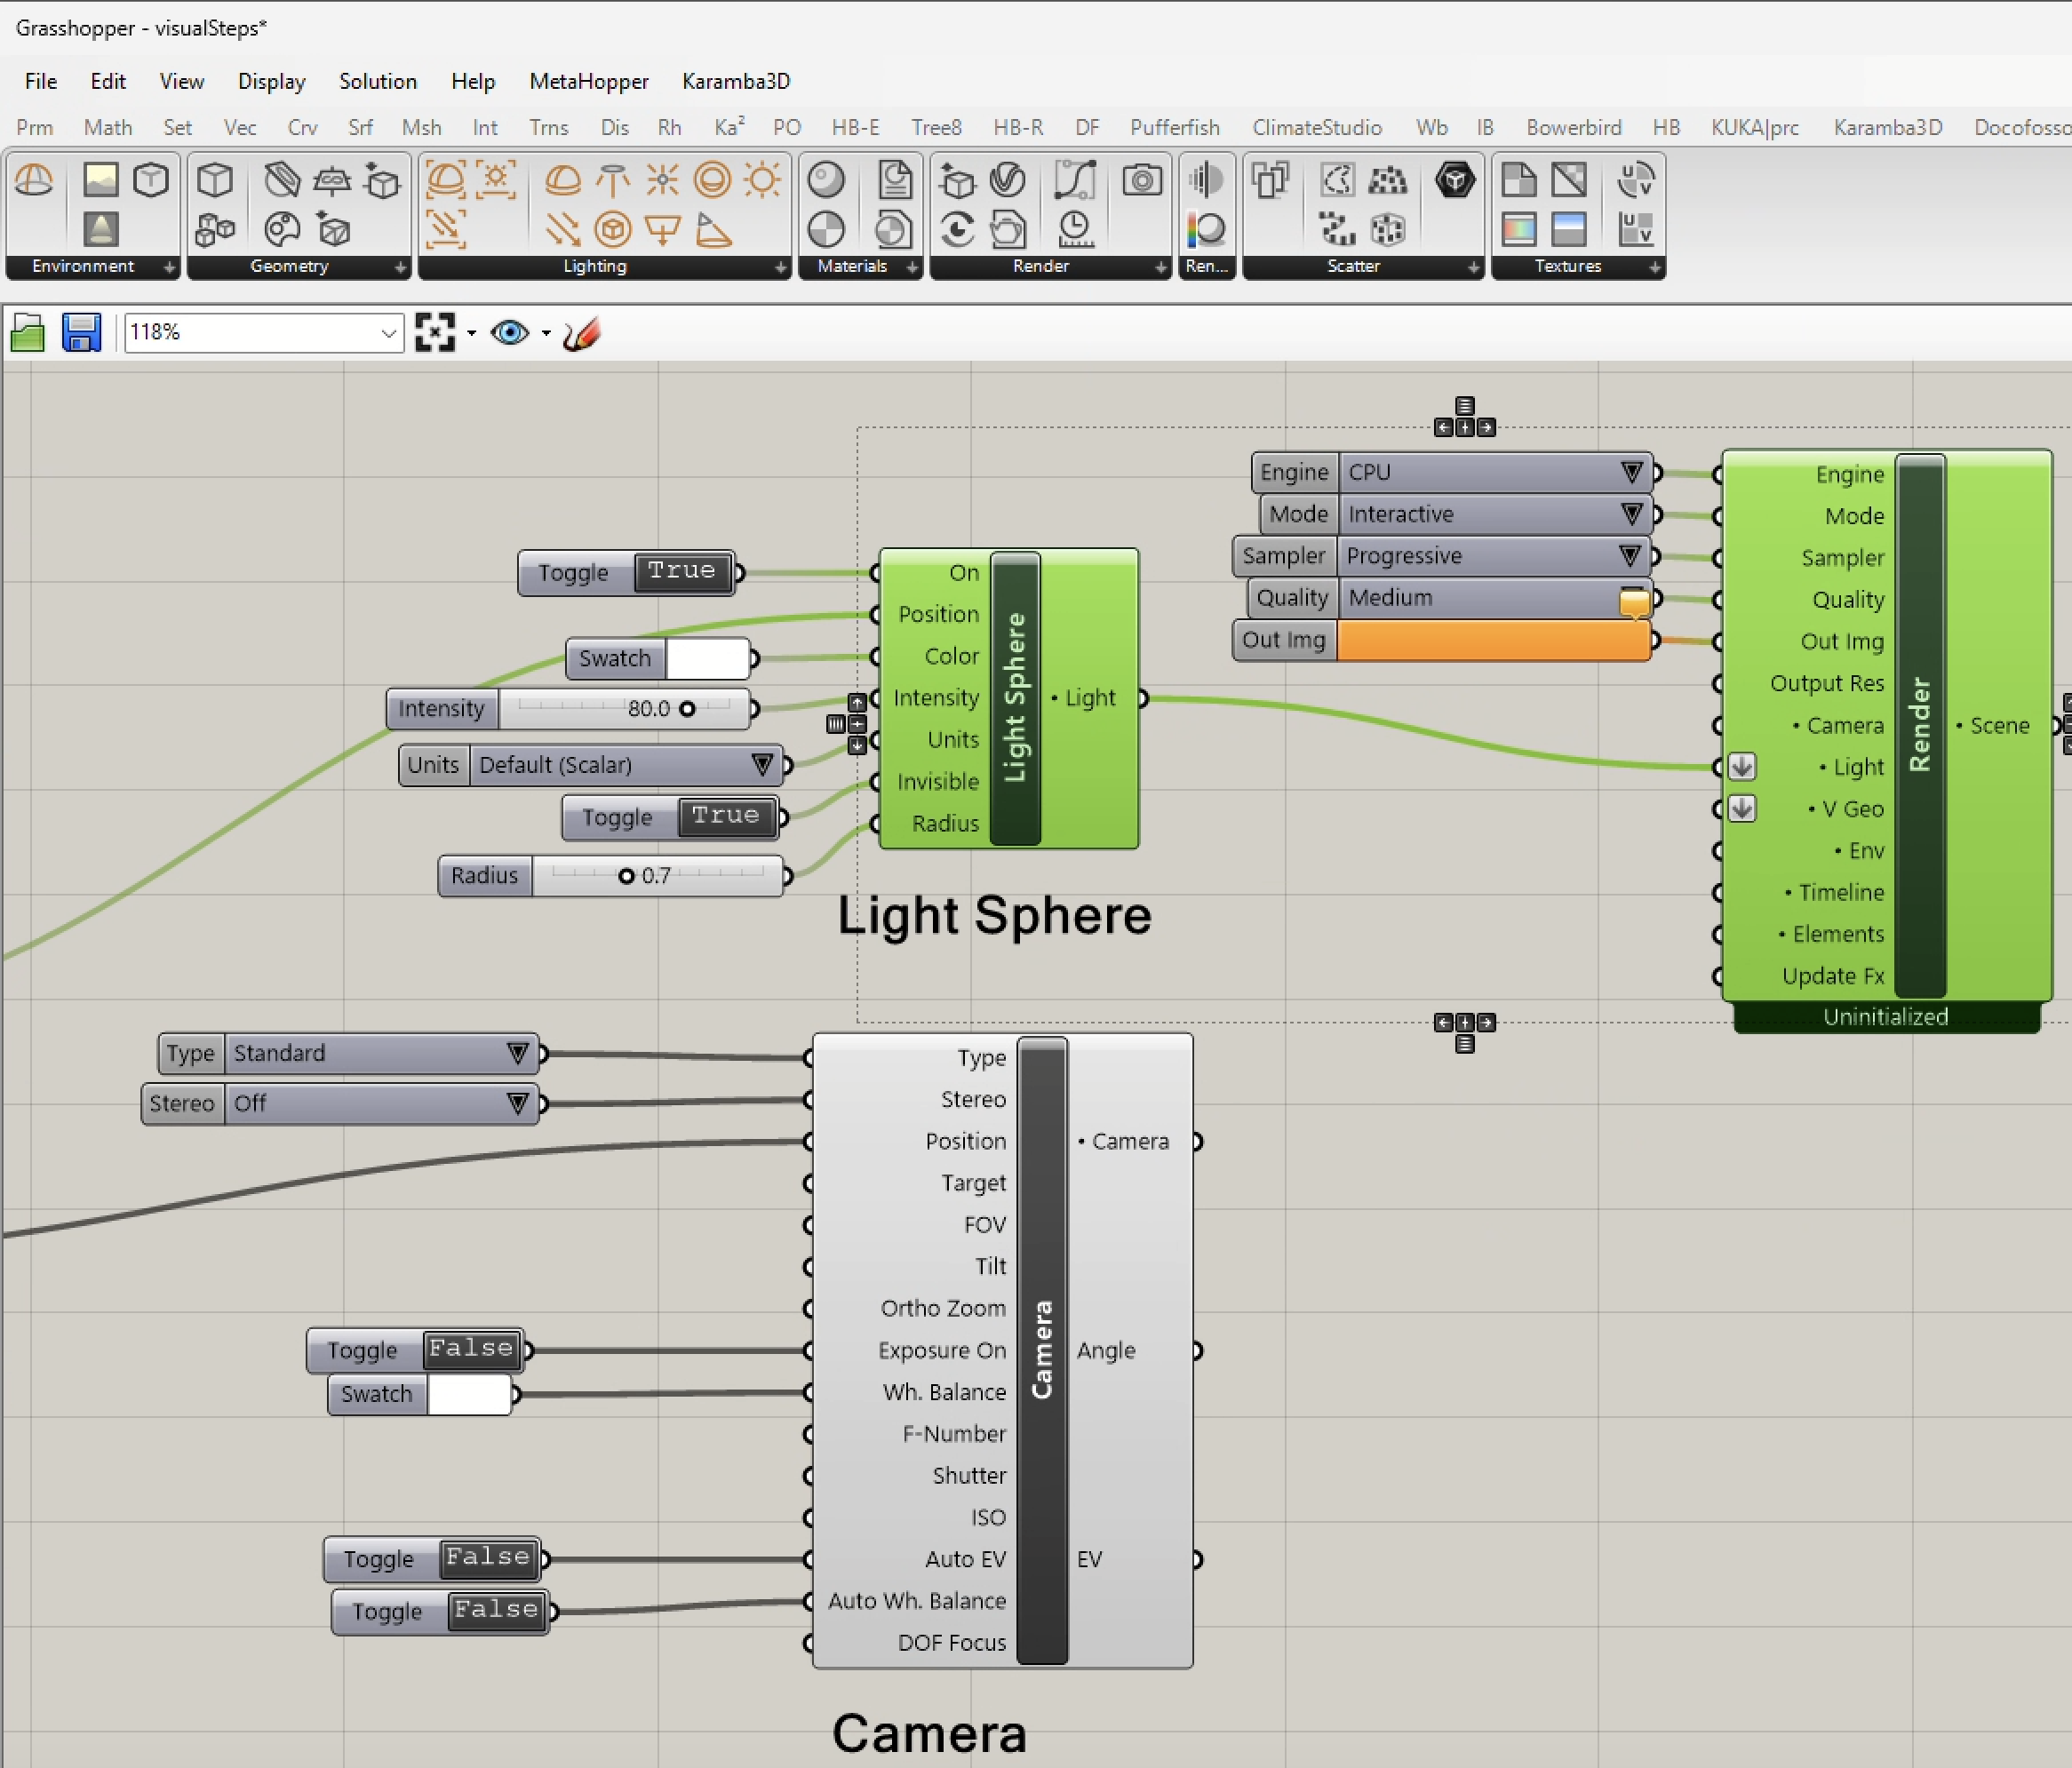Open the 118% zoom level combo box
This screenshot has width=2072, height=1768.
389,333
